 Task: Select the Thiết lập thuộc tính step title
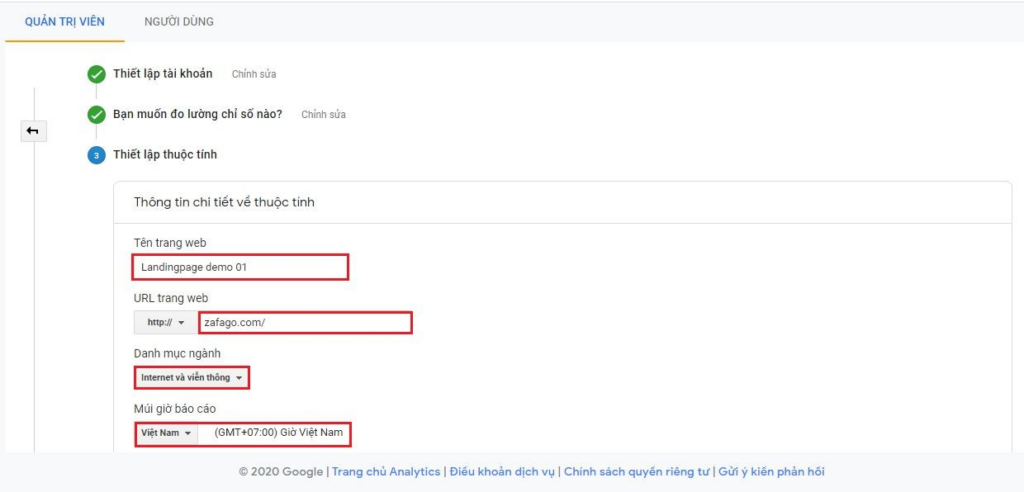165,155
